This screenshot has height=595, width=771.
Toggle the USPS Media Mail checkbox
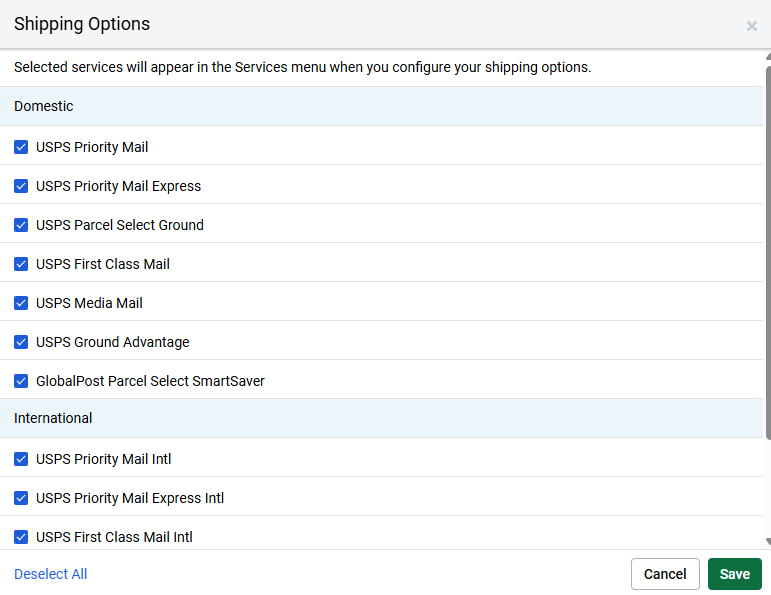click(x=21, y=303)
